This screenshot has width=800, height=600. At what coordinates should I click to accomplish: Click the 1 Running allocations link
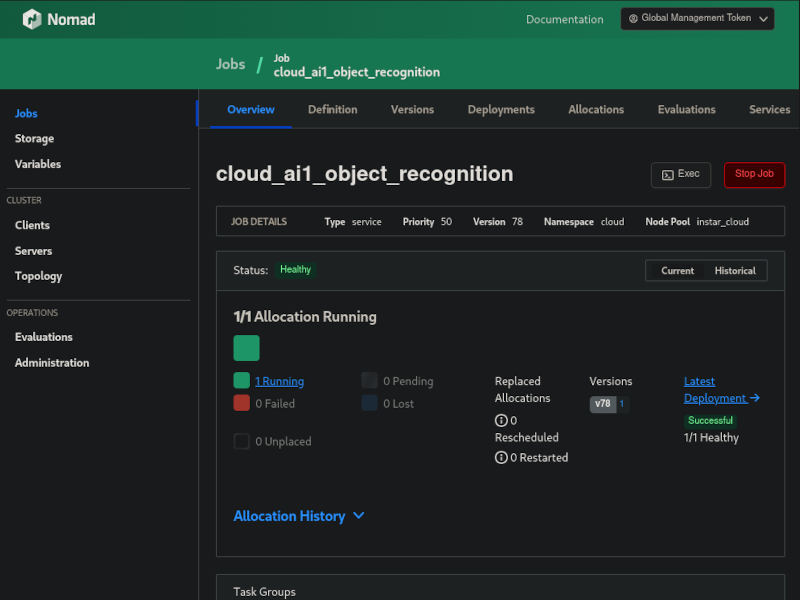(x=279, y=381)
